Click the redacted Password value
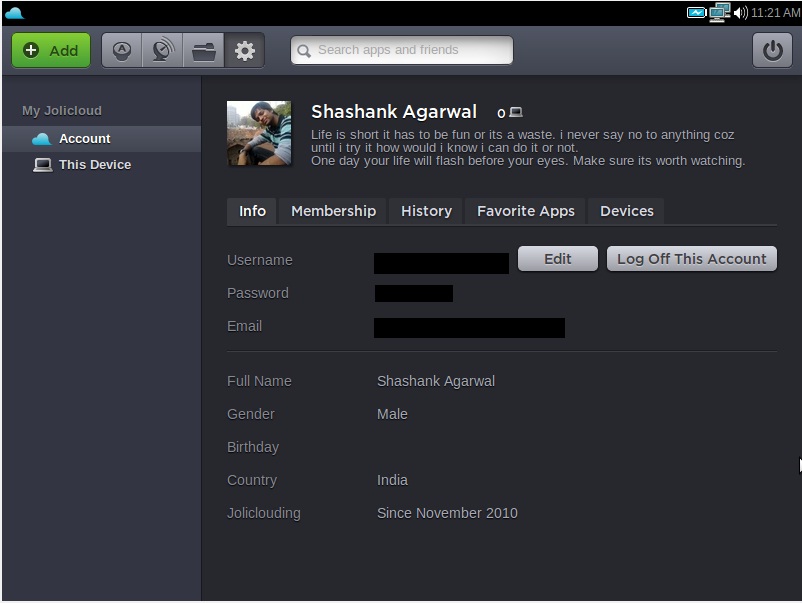The image size is (802, 603). (414, 294)
